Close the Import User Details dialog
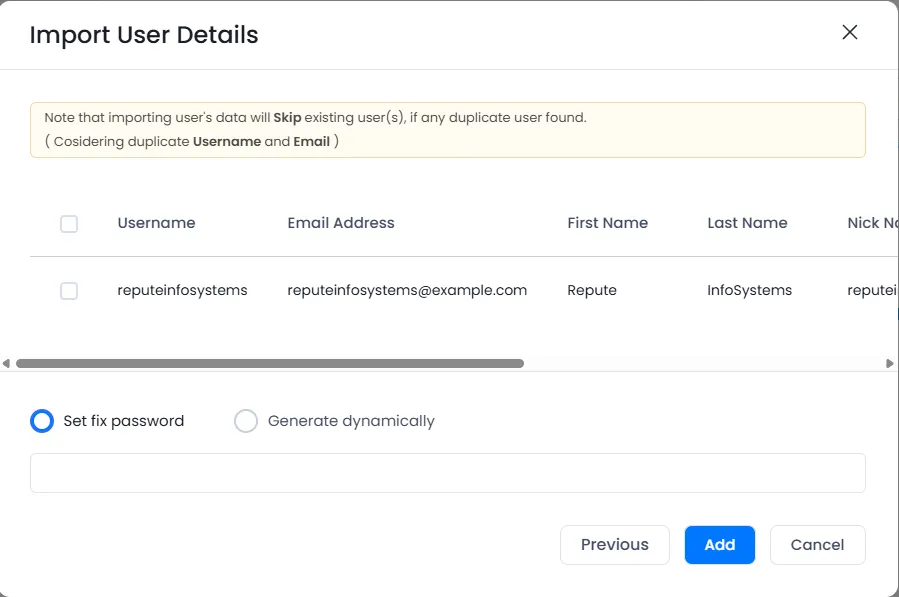The height and width of the screenshot is (597, 899). click(849, 32)
